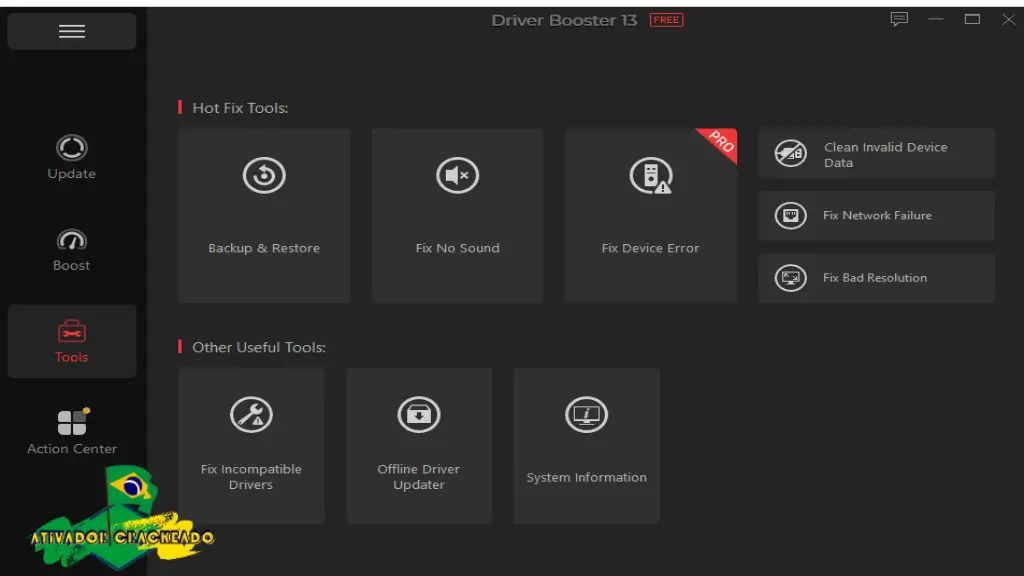
Task: Launch Fix Network Failure tool label
Action: click(877, 216)
